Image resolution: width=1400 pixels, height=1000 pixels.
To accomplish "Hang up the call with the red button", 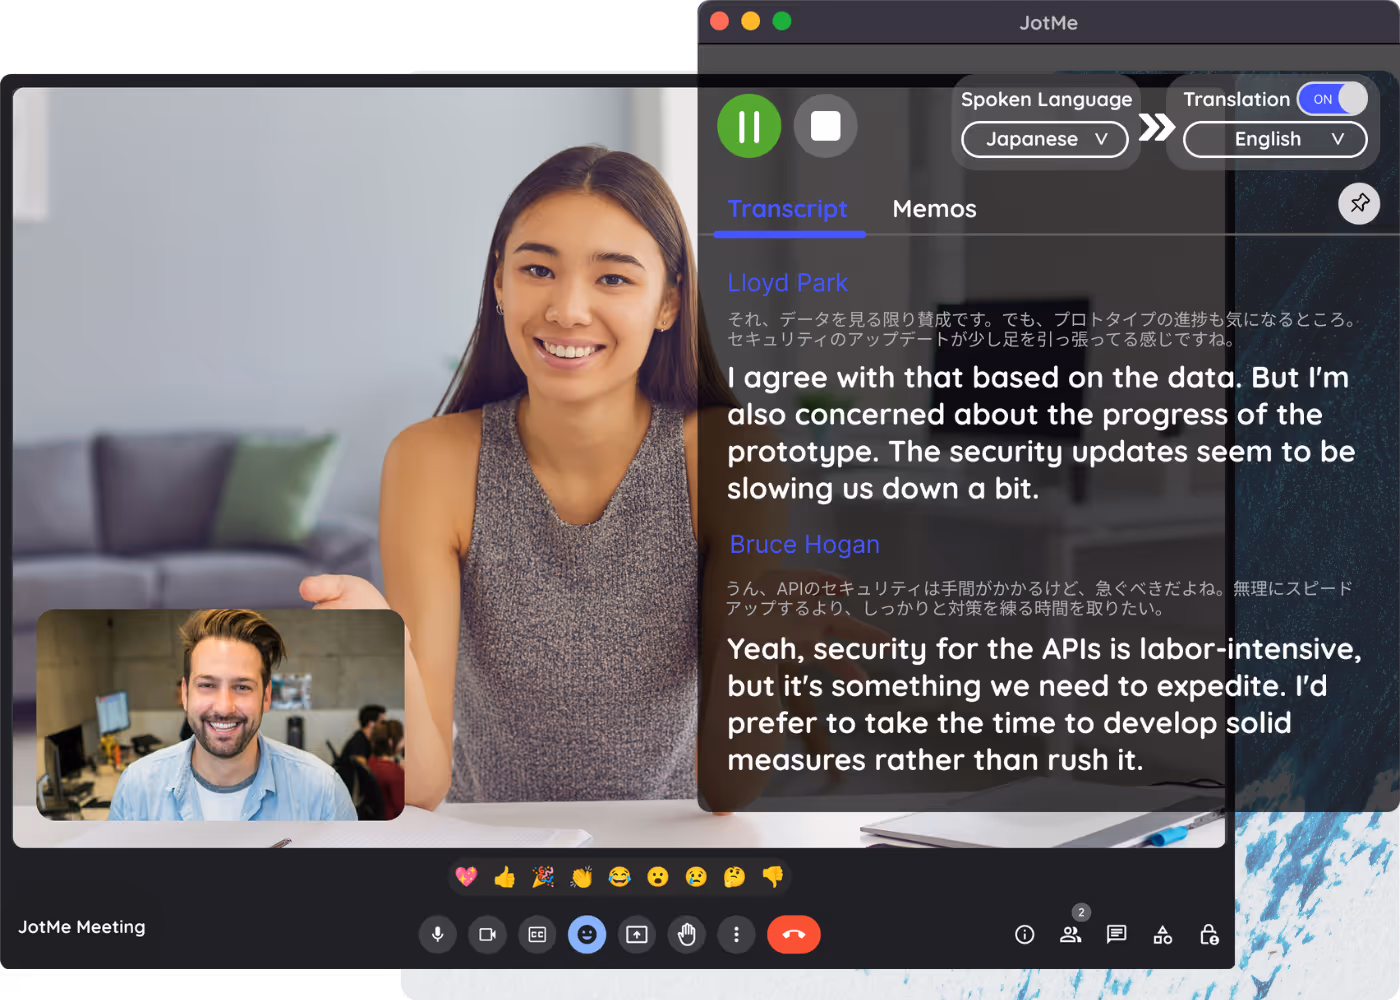I will [794, 934].
